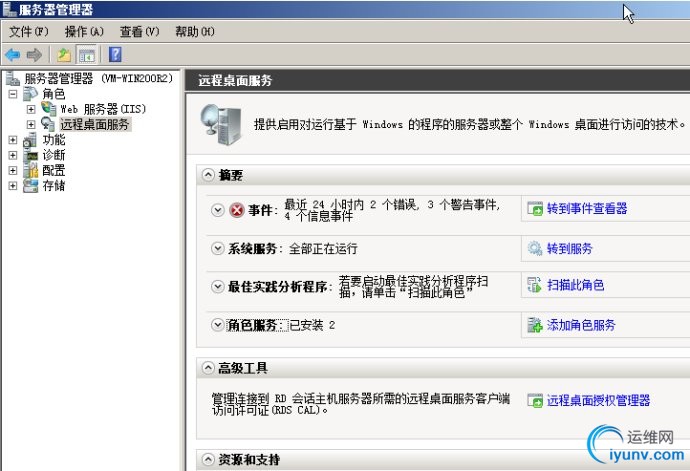Expand the 配置 tree node

coord(13,170)
